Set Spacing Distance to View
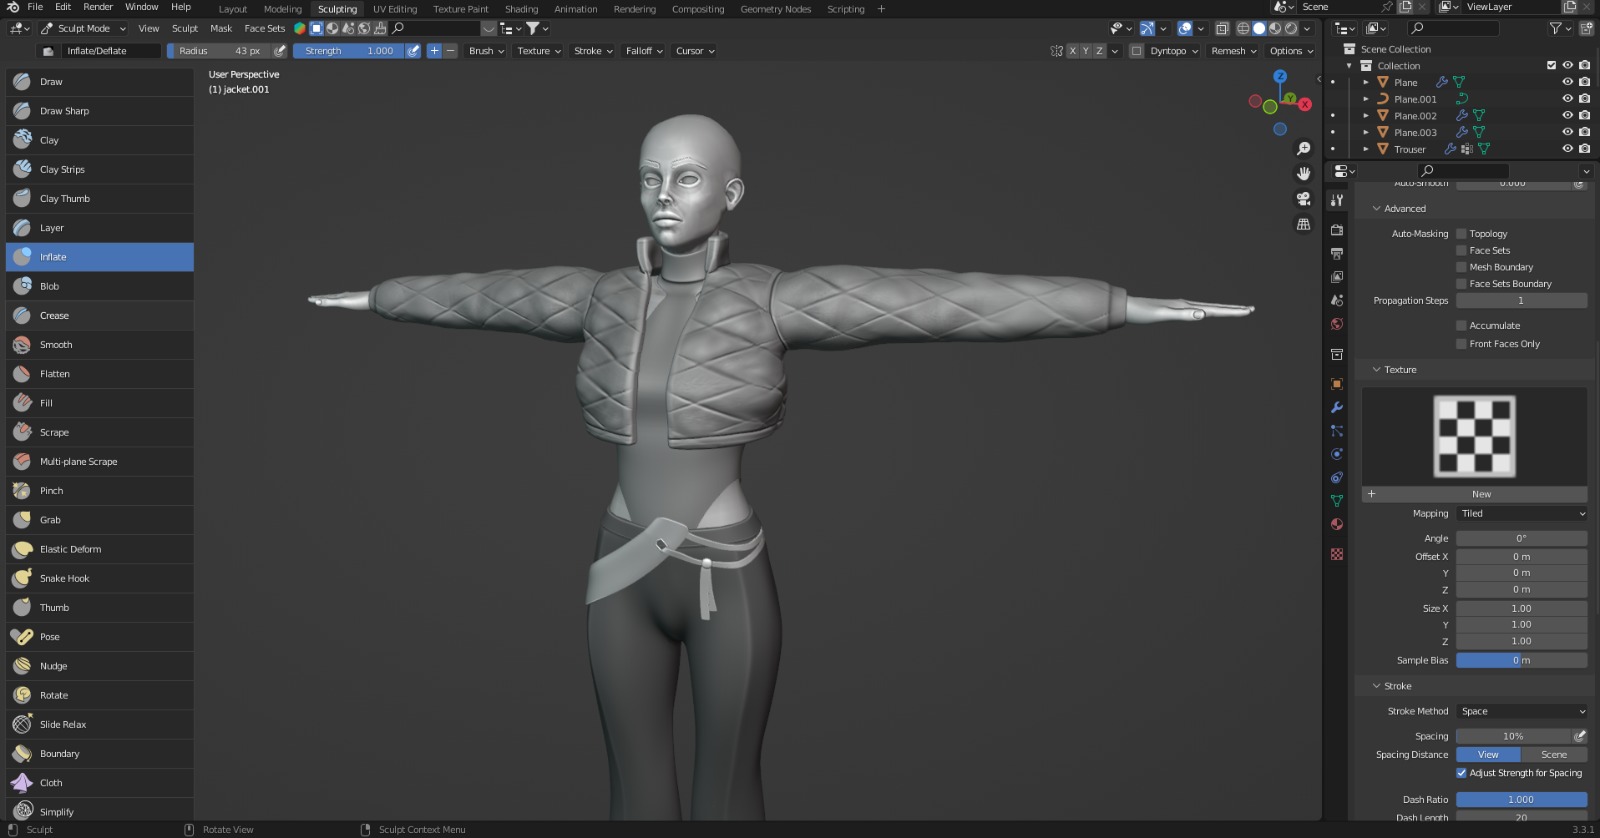The width and height of the screenshot is (1600, 838). click(1488, 755)
